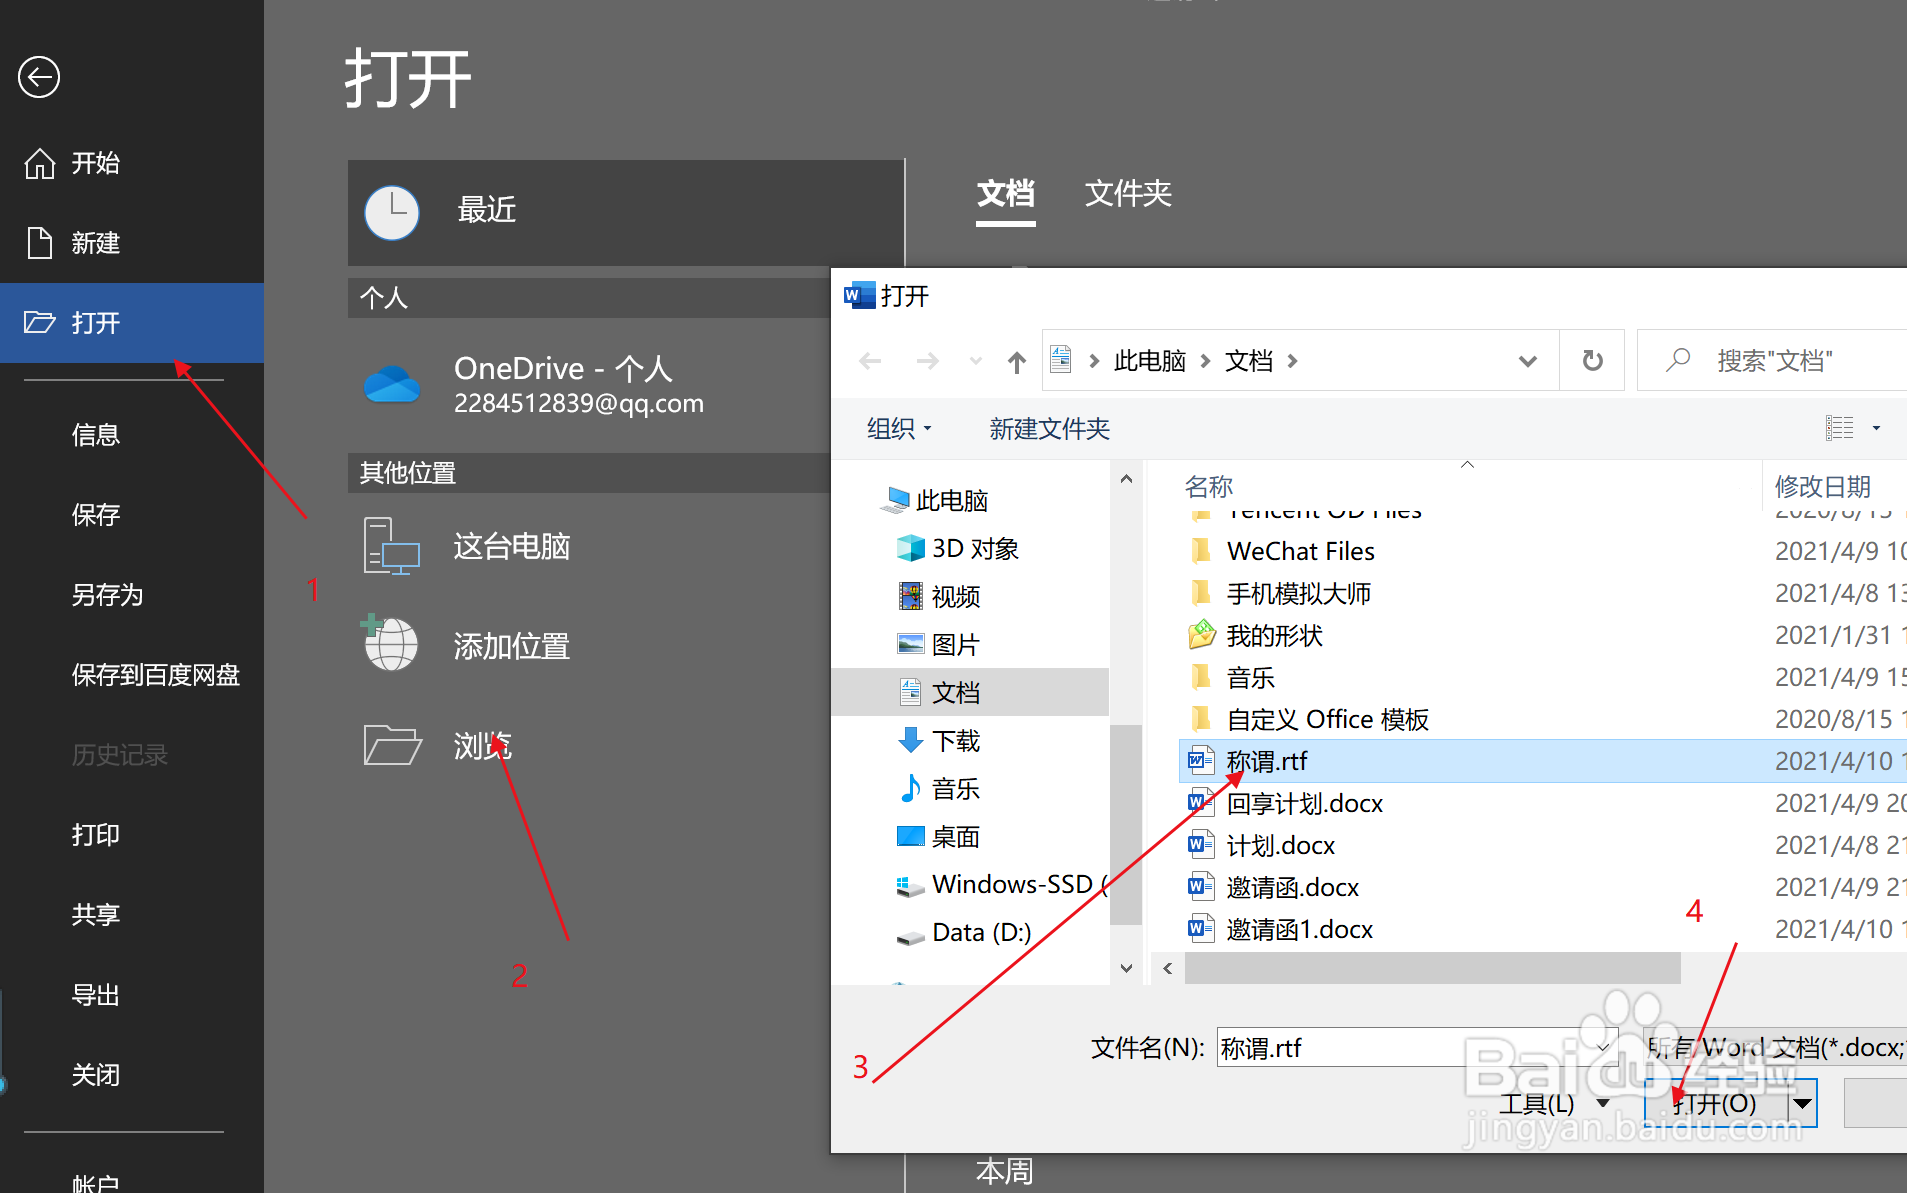Click the back navigation arrow in dialog
The height and width of the screenshot is (1193, 1907).
[x=870, y=361]
